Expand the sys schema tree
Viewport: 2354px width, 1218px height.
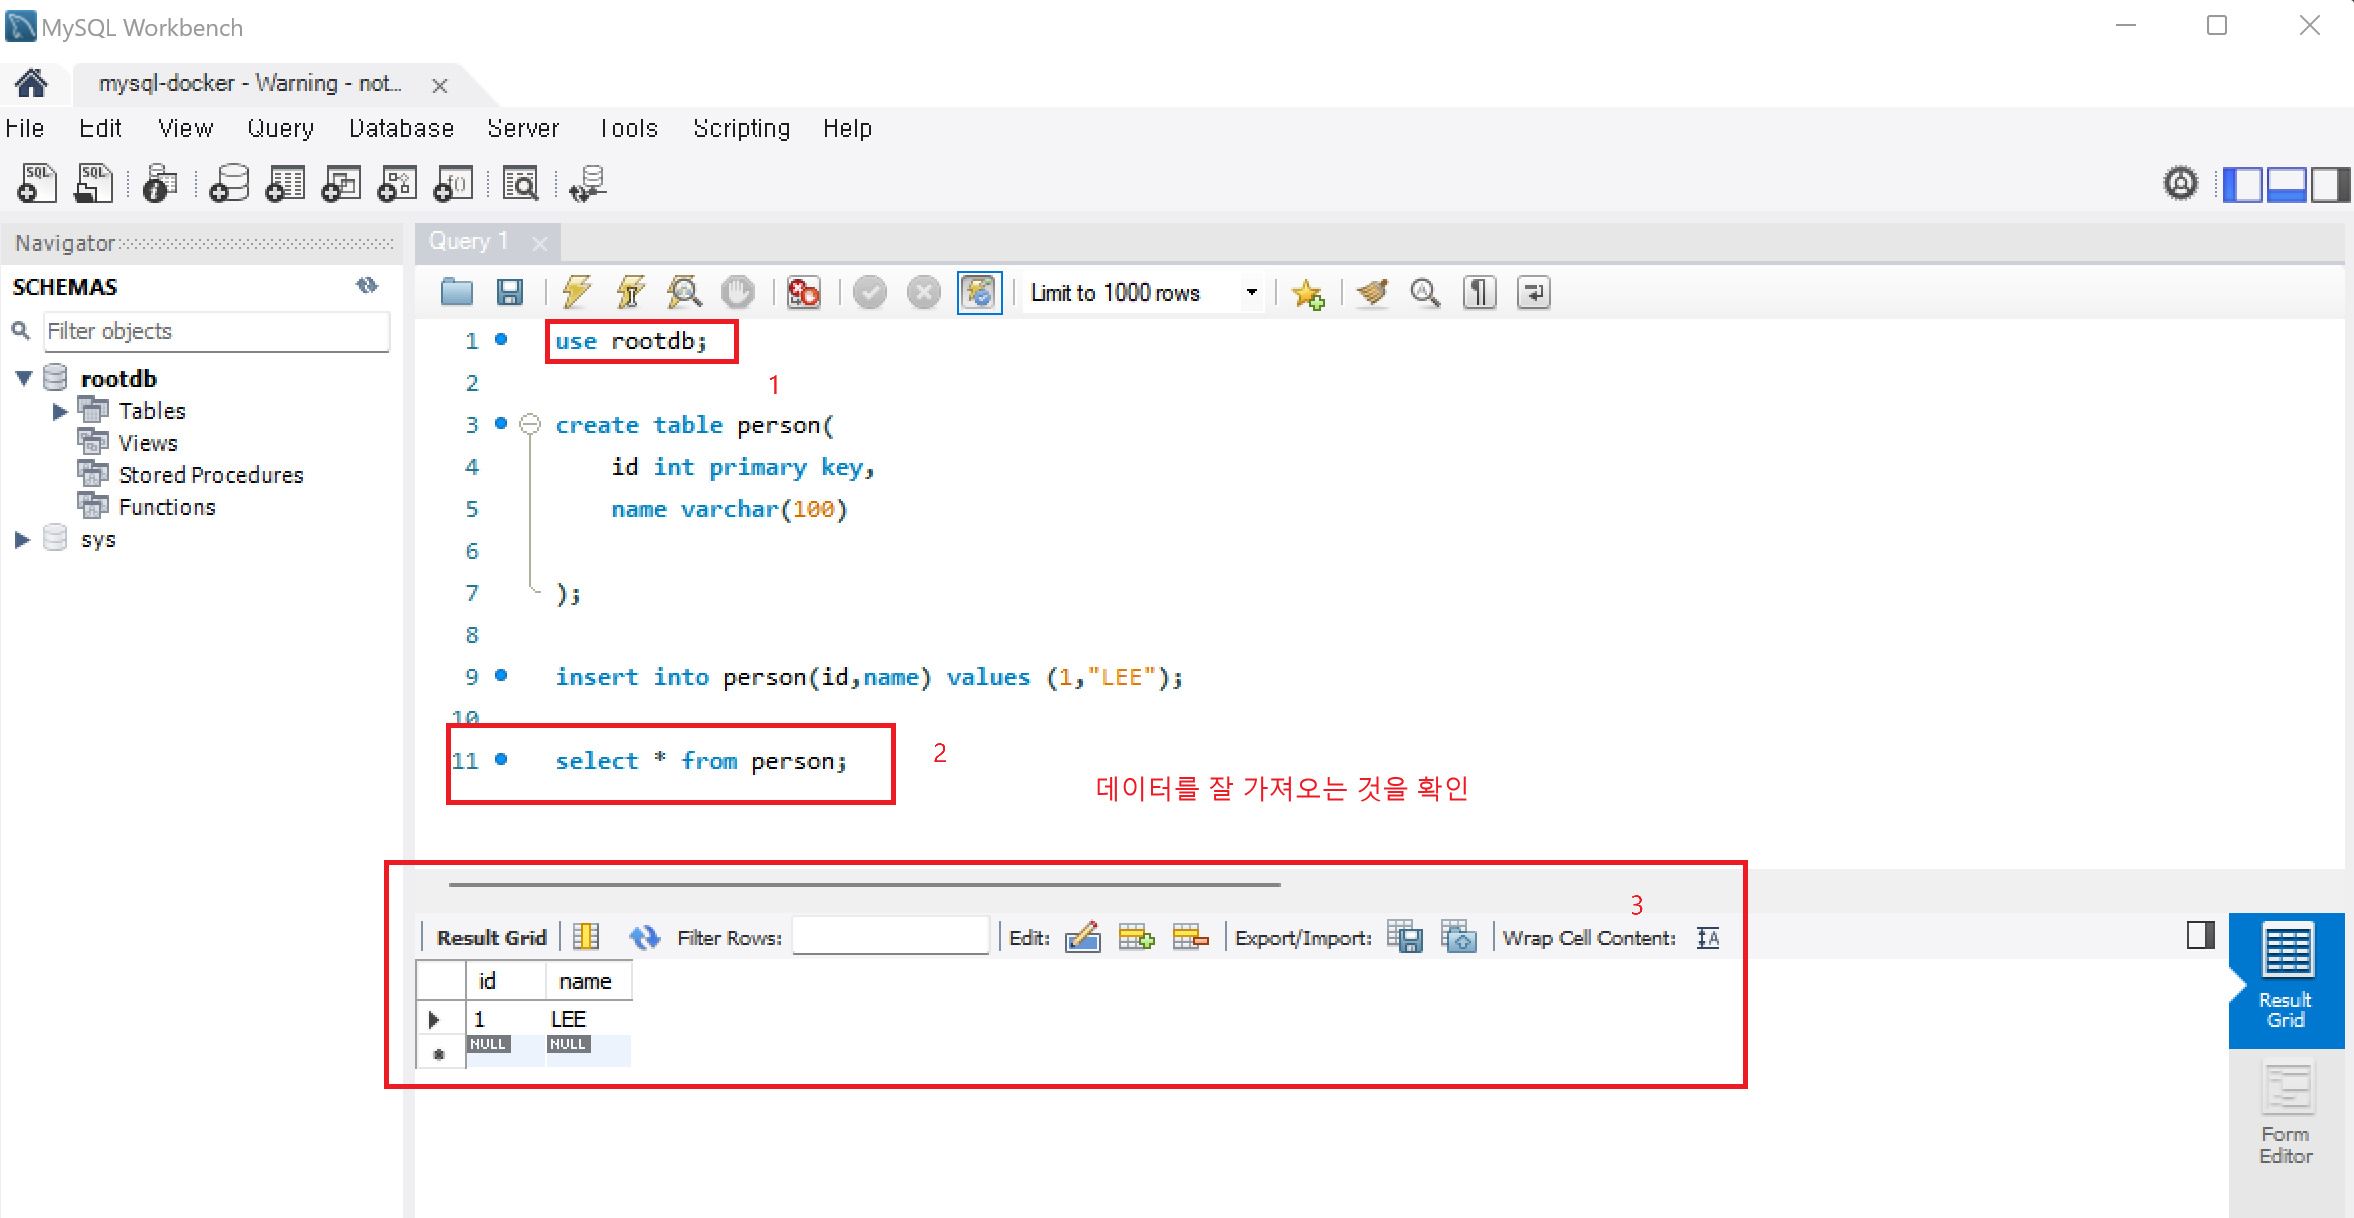coord(22,540)
